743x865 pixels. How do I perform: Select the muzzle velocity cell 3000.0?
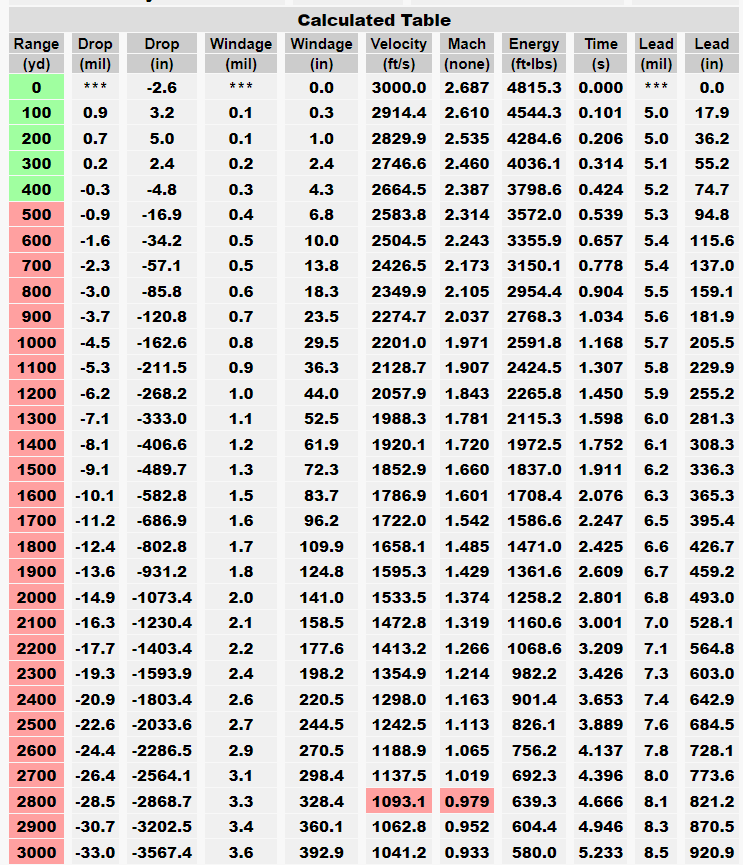[x=398, y=87]
